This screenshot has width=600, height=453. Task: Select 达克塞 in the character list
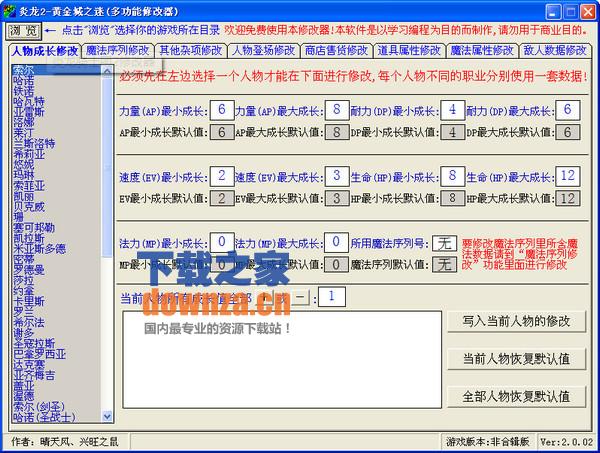[x=57, y=365]
